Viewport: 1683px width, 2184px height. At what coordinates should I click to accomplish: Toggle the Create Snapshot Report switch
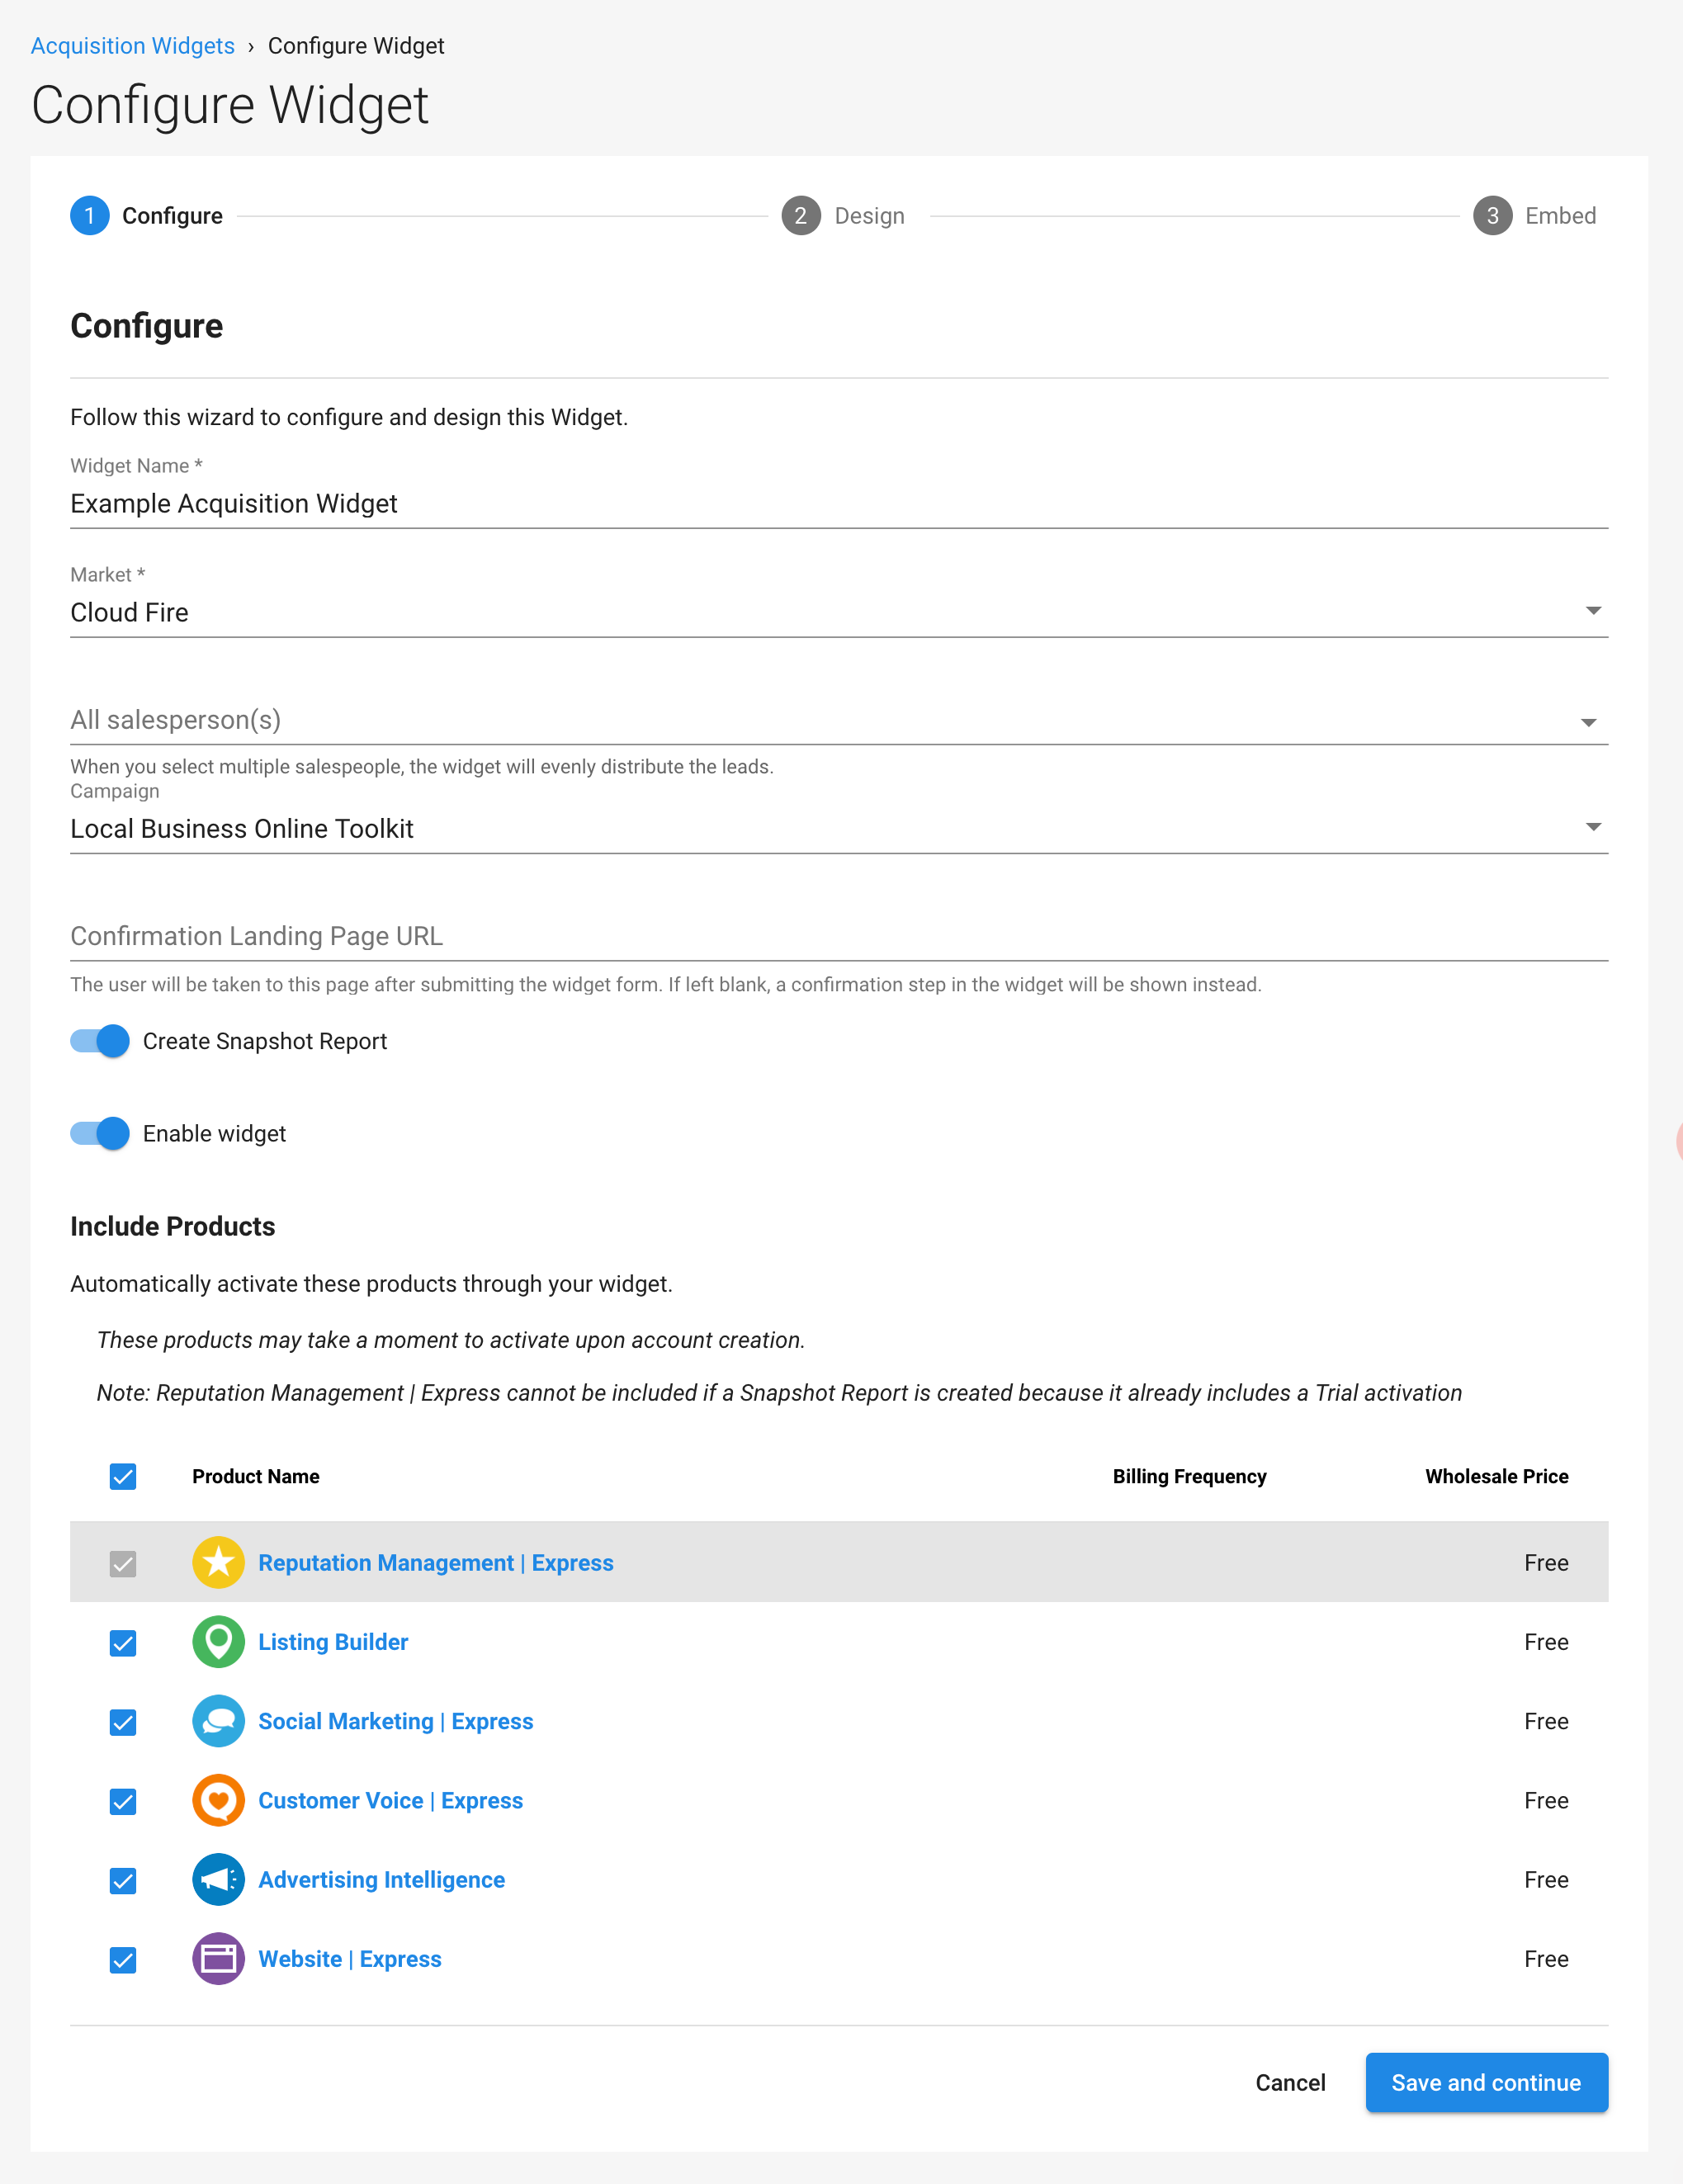100,1041
